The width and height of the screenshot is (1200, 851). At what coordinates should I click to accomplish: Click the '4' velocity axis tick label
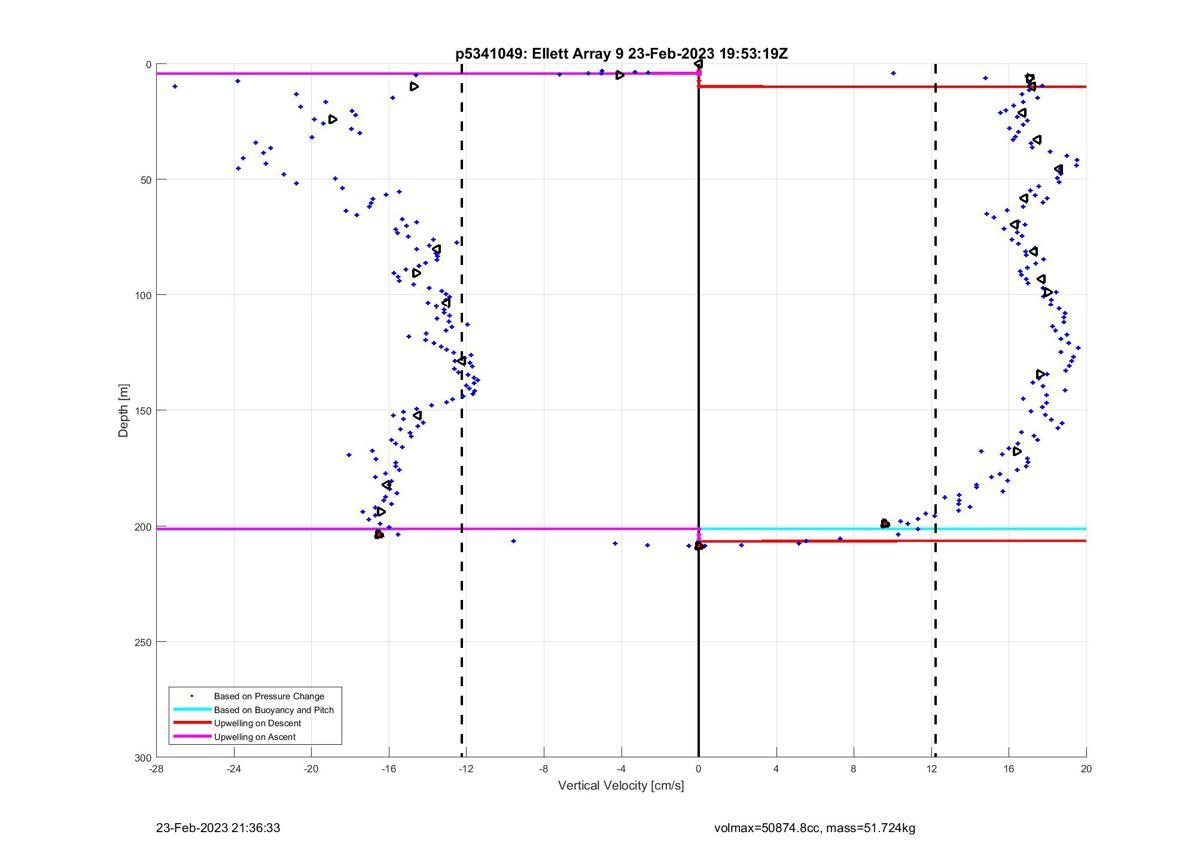[776, 769]
